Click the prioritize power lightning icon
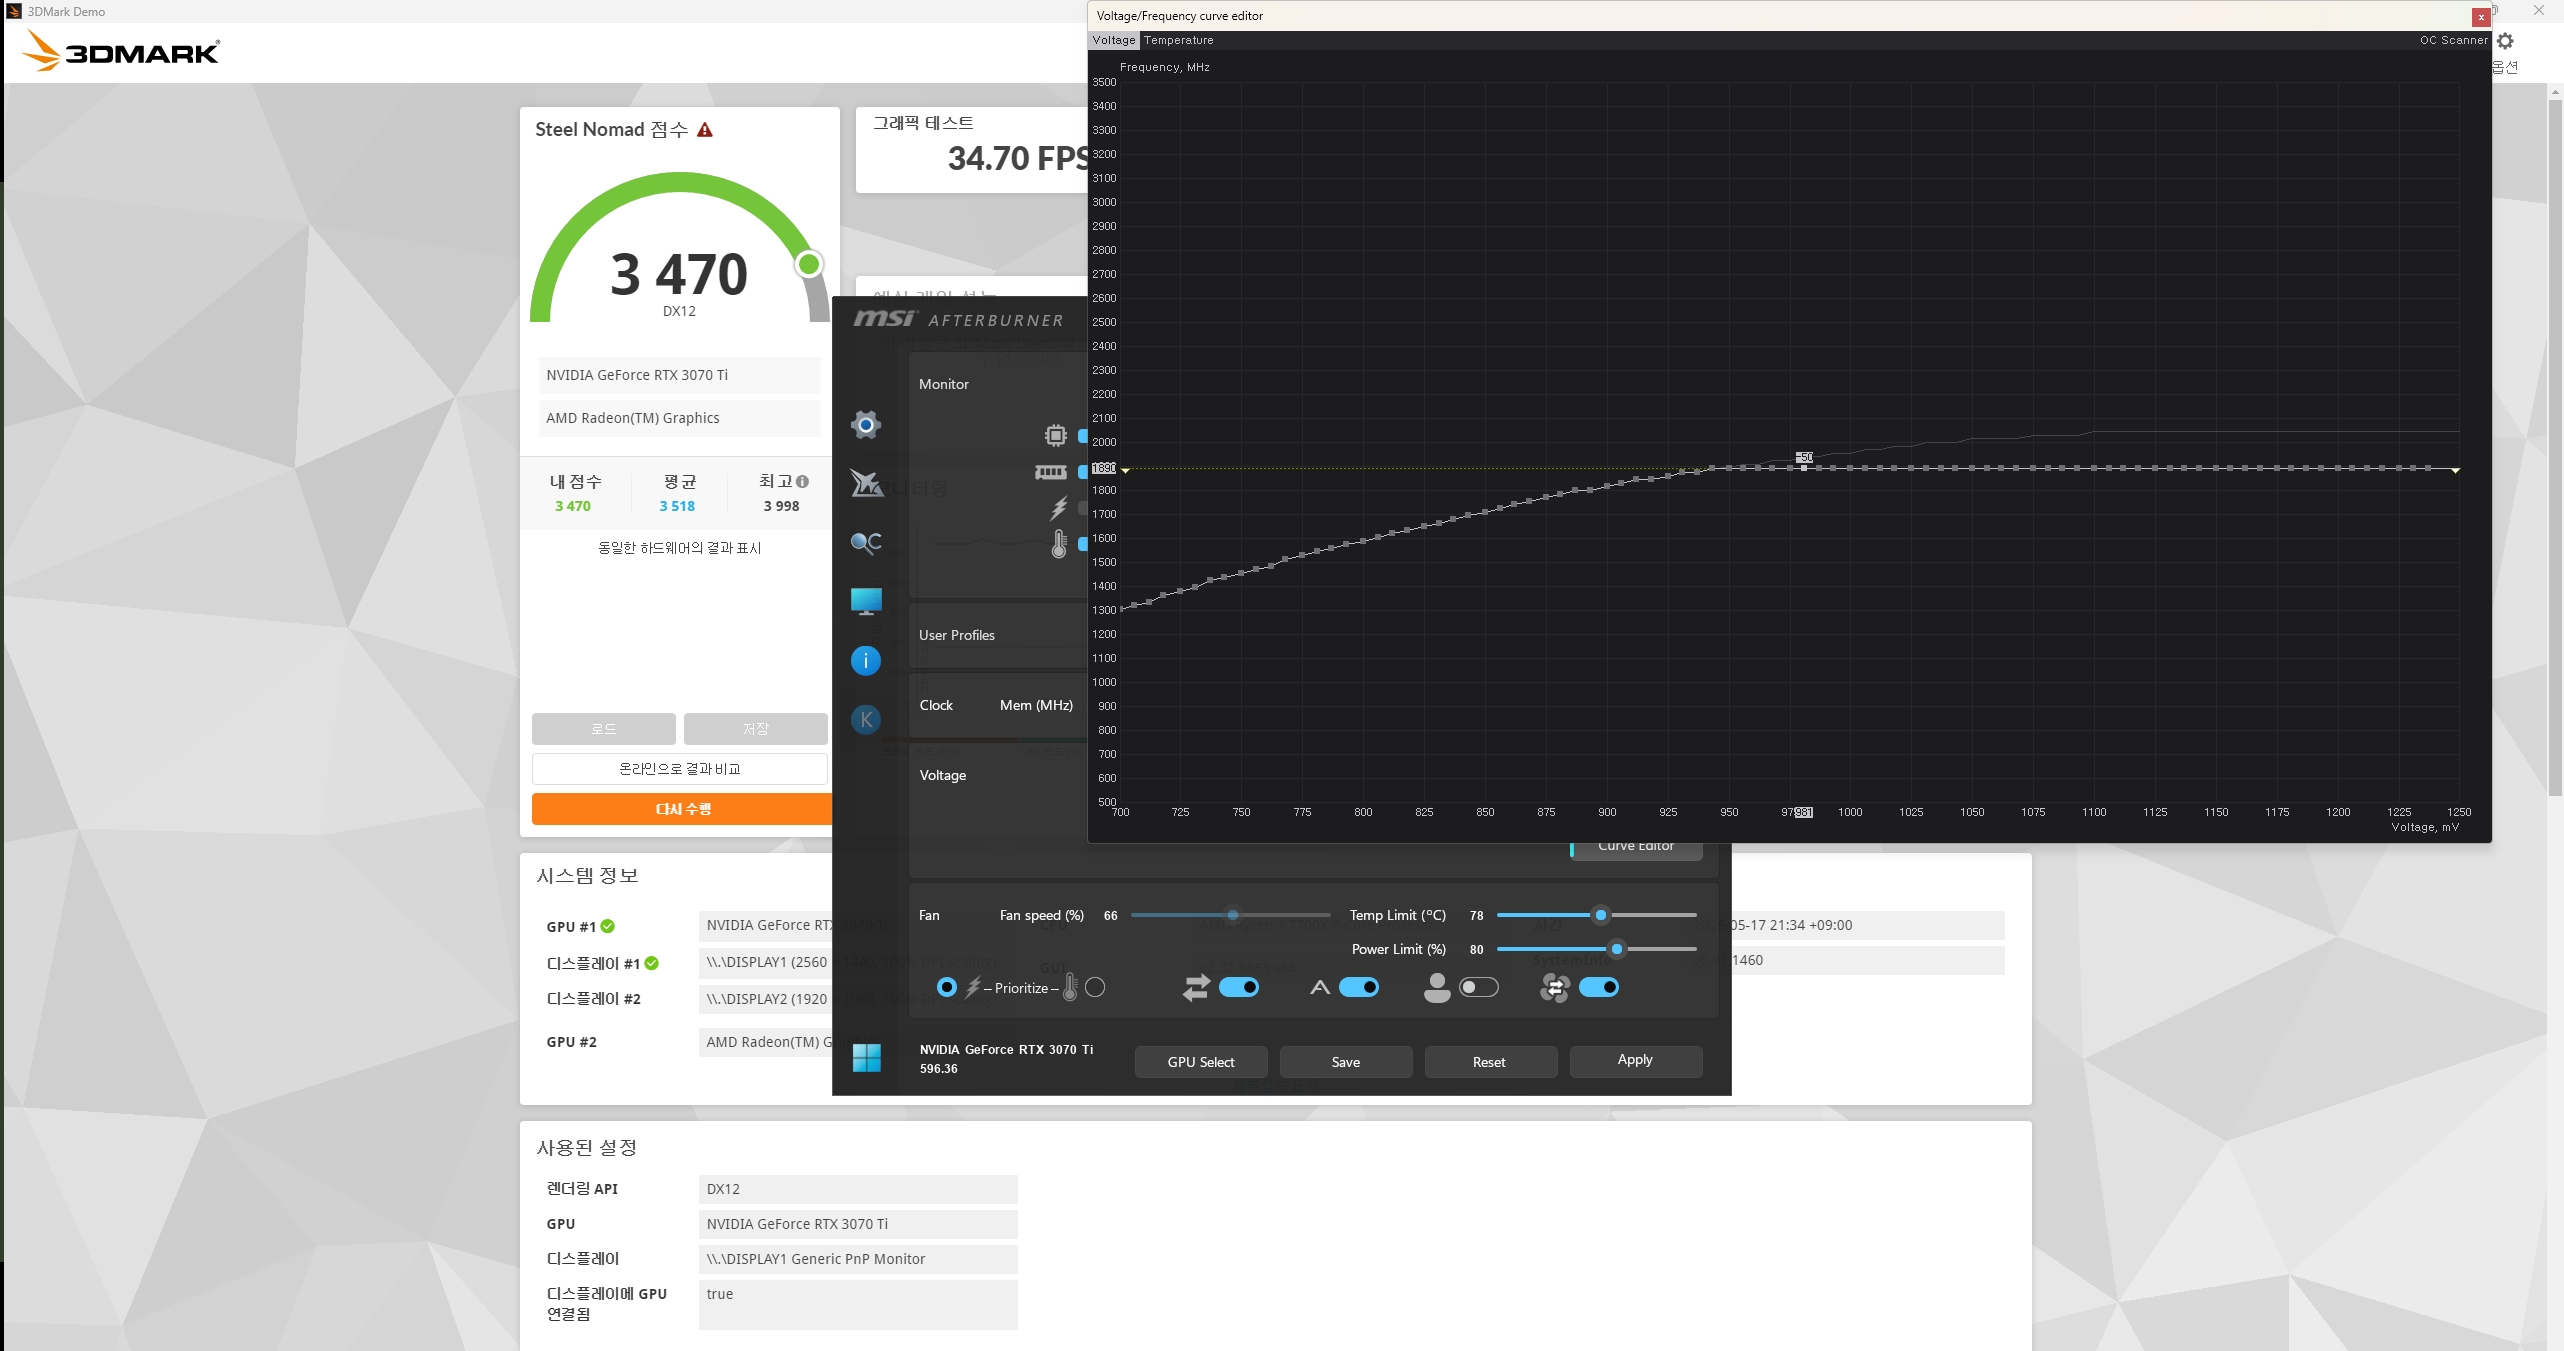The height and width of the screenshot is (1351, 2564). coord(972,988)
